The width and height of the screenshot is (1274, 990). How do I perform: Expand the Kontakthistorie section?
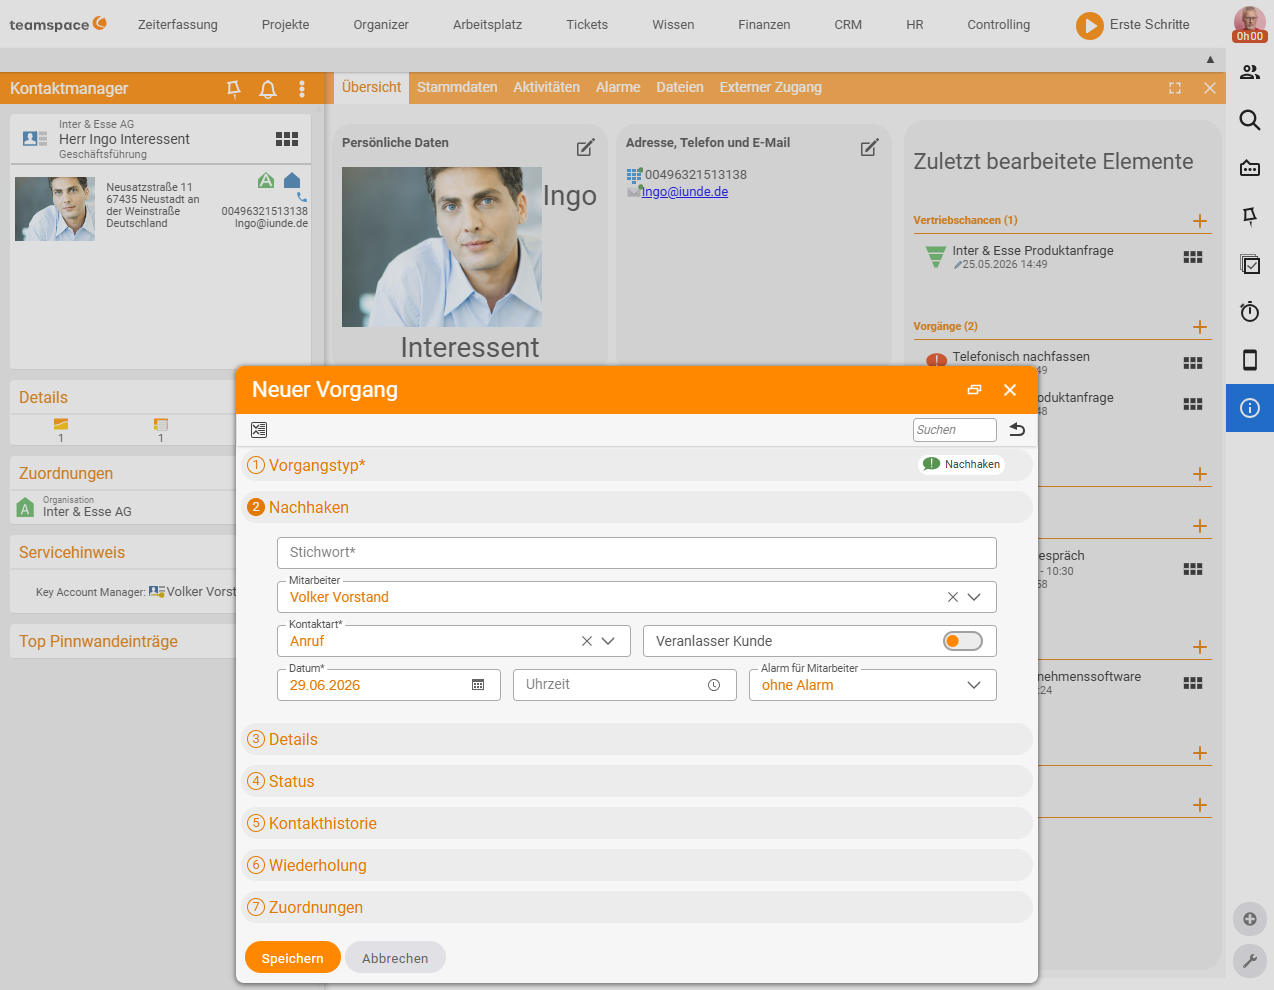click(638, 823)
